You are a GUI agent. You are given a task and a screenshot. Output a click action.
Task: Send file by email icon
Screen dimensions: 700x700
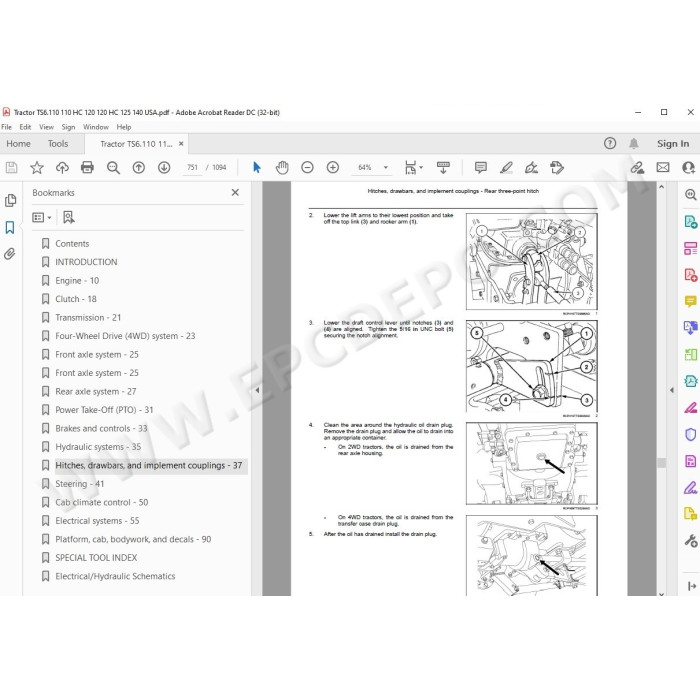point(663,168)
